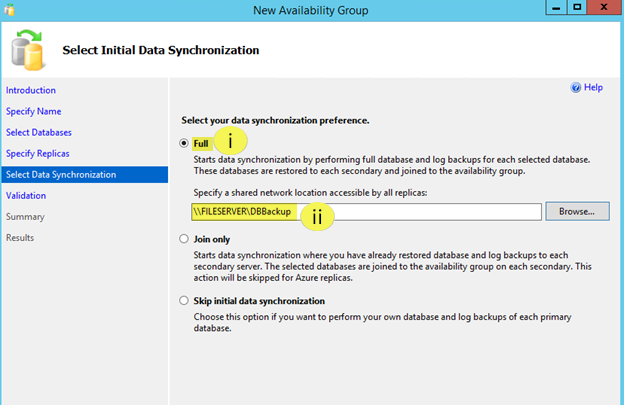Screen dimensions: 624x405
Task: Open the Help link text
Action: [x=593, y=88]
